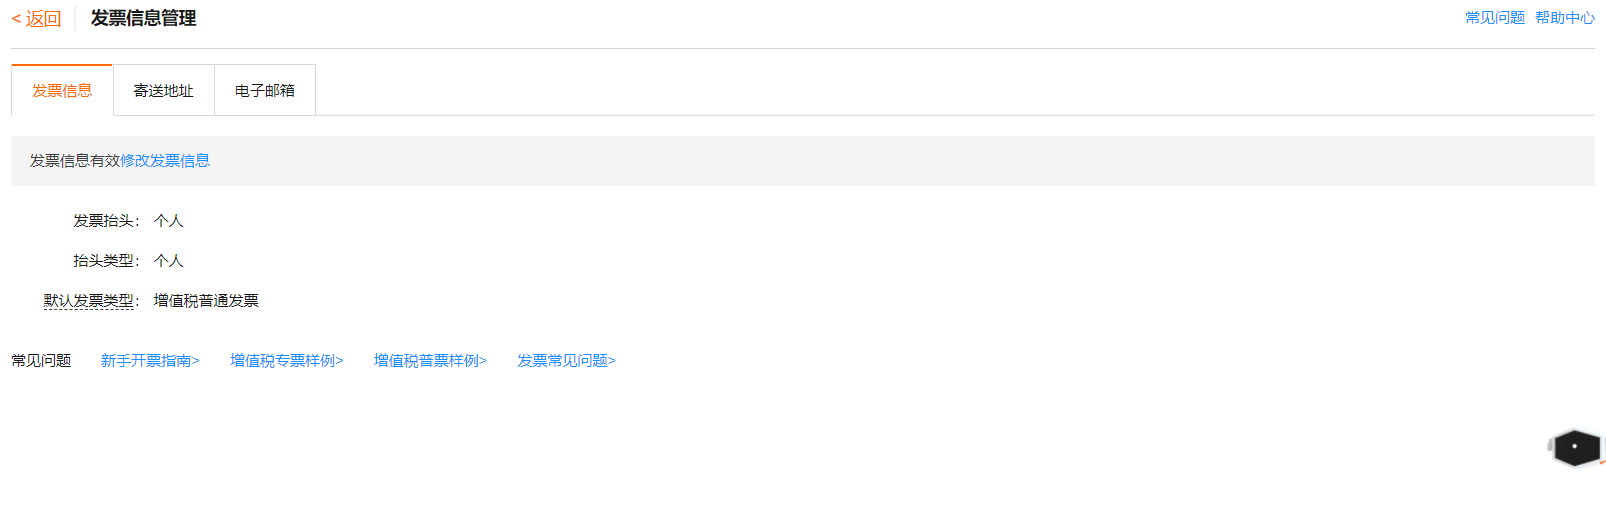Click the dotted 默认发票类型 label
1606x517 pixels.
[x=89, y=300]
